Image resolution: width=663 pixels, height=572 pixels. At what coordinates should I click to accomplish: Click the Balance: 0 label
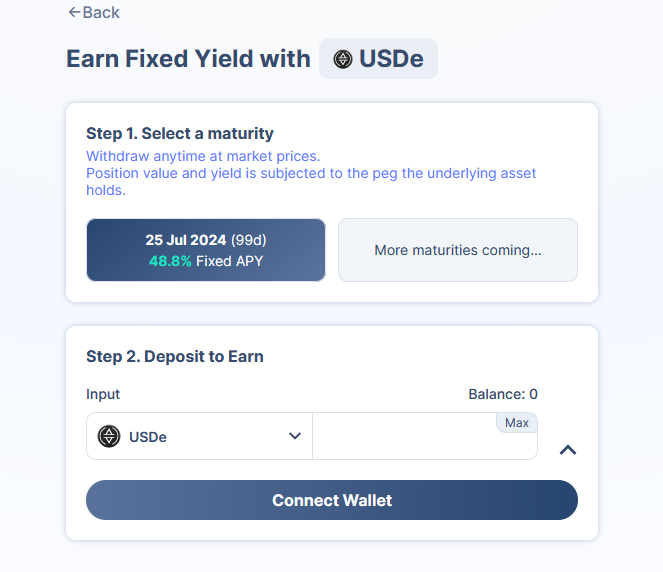point(503,394)
